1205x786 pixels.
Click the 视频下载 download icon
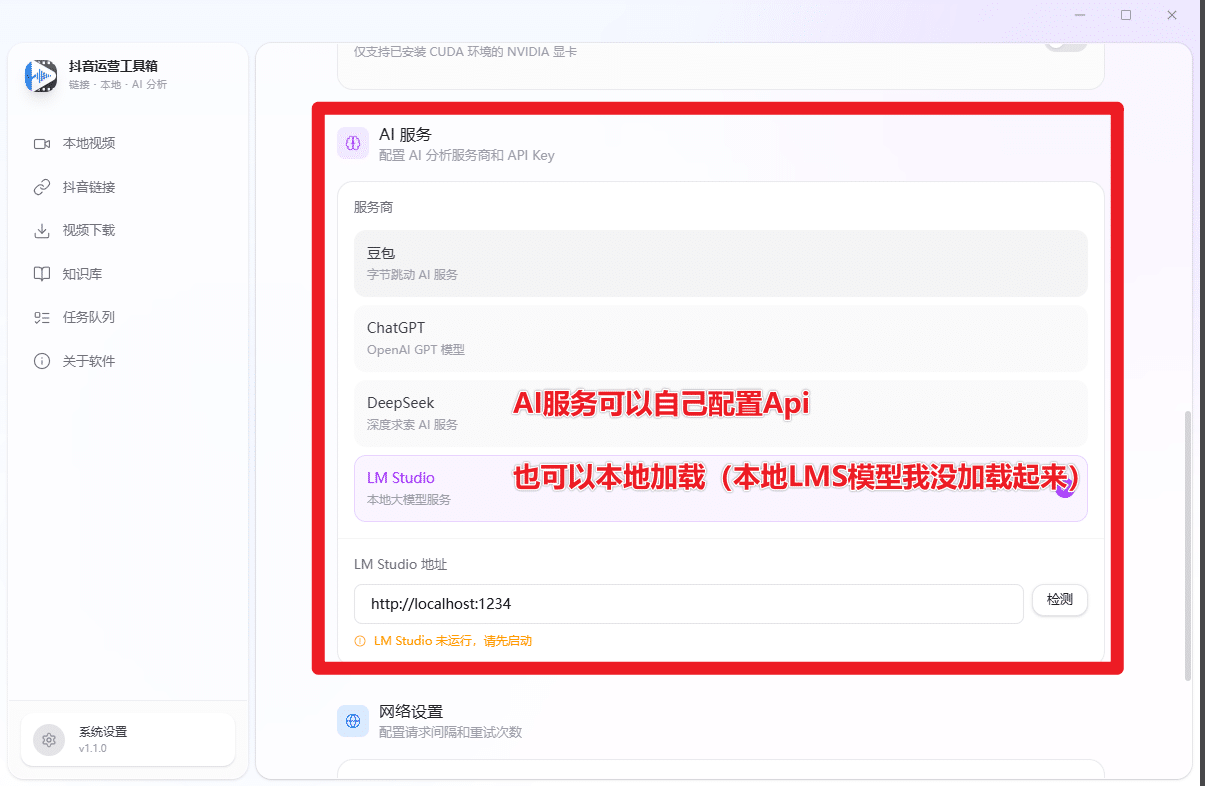(41, 230)
